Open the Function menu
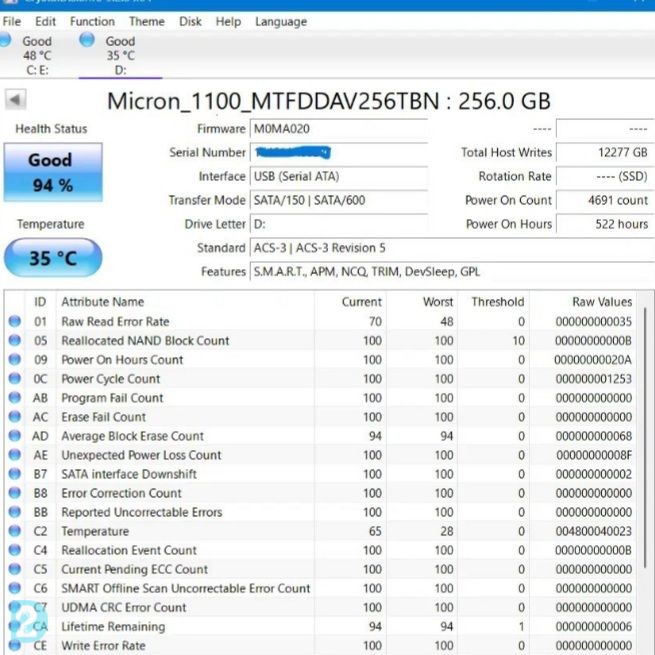The image size is (655, 655). coord(92,21)
